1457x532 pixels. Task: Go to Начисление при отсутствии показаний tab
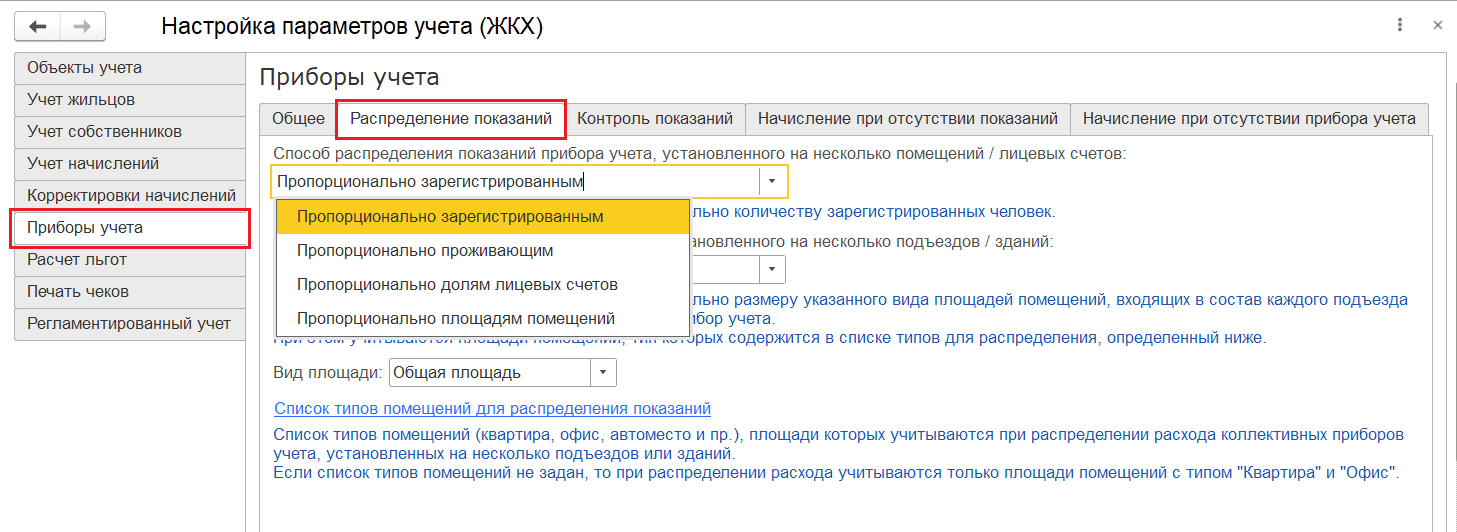(x=908, y=119)
